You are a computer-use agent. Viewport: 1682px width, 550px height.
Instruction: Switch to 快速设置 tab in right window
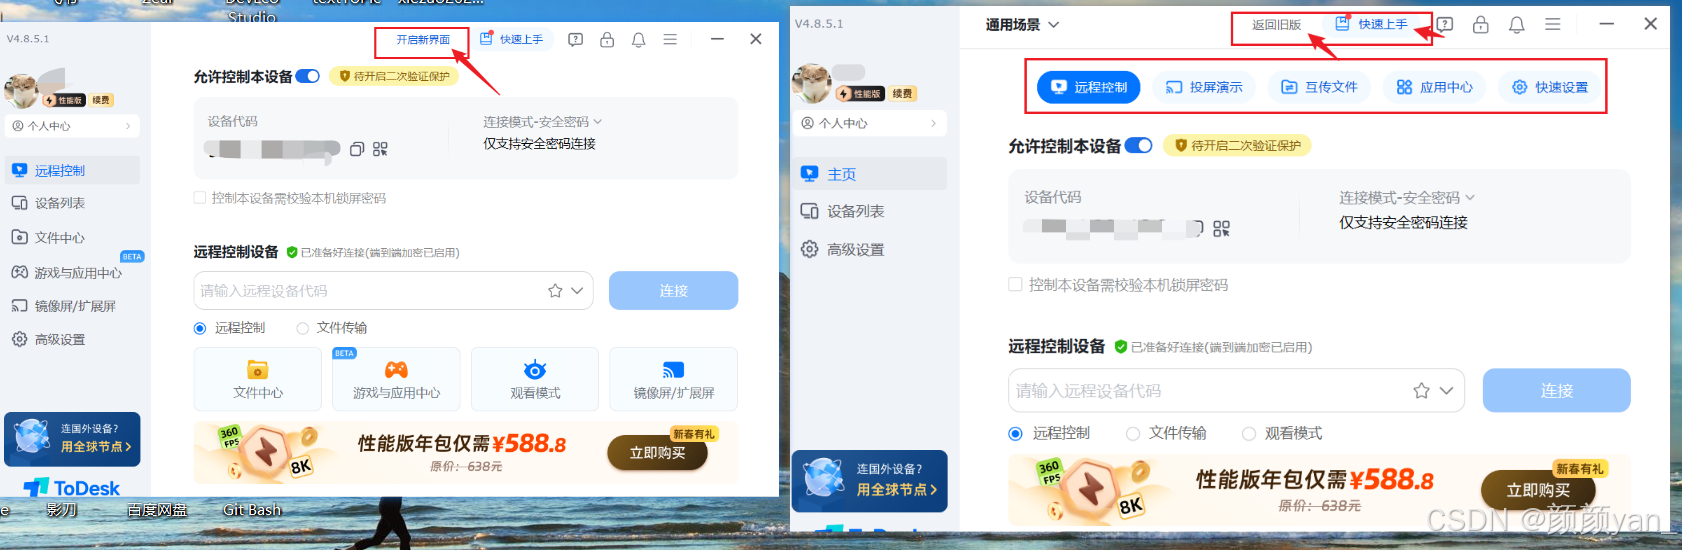point(1550,87)
